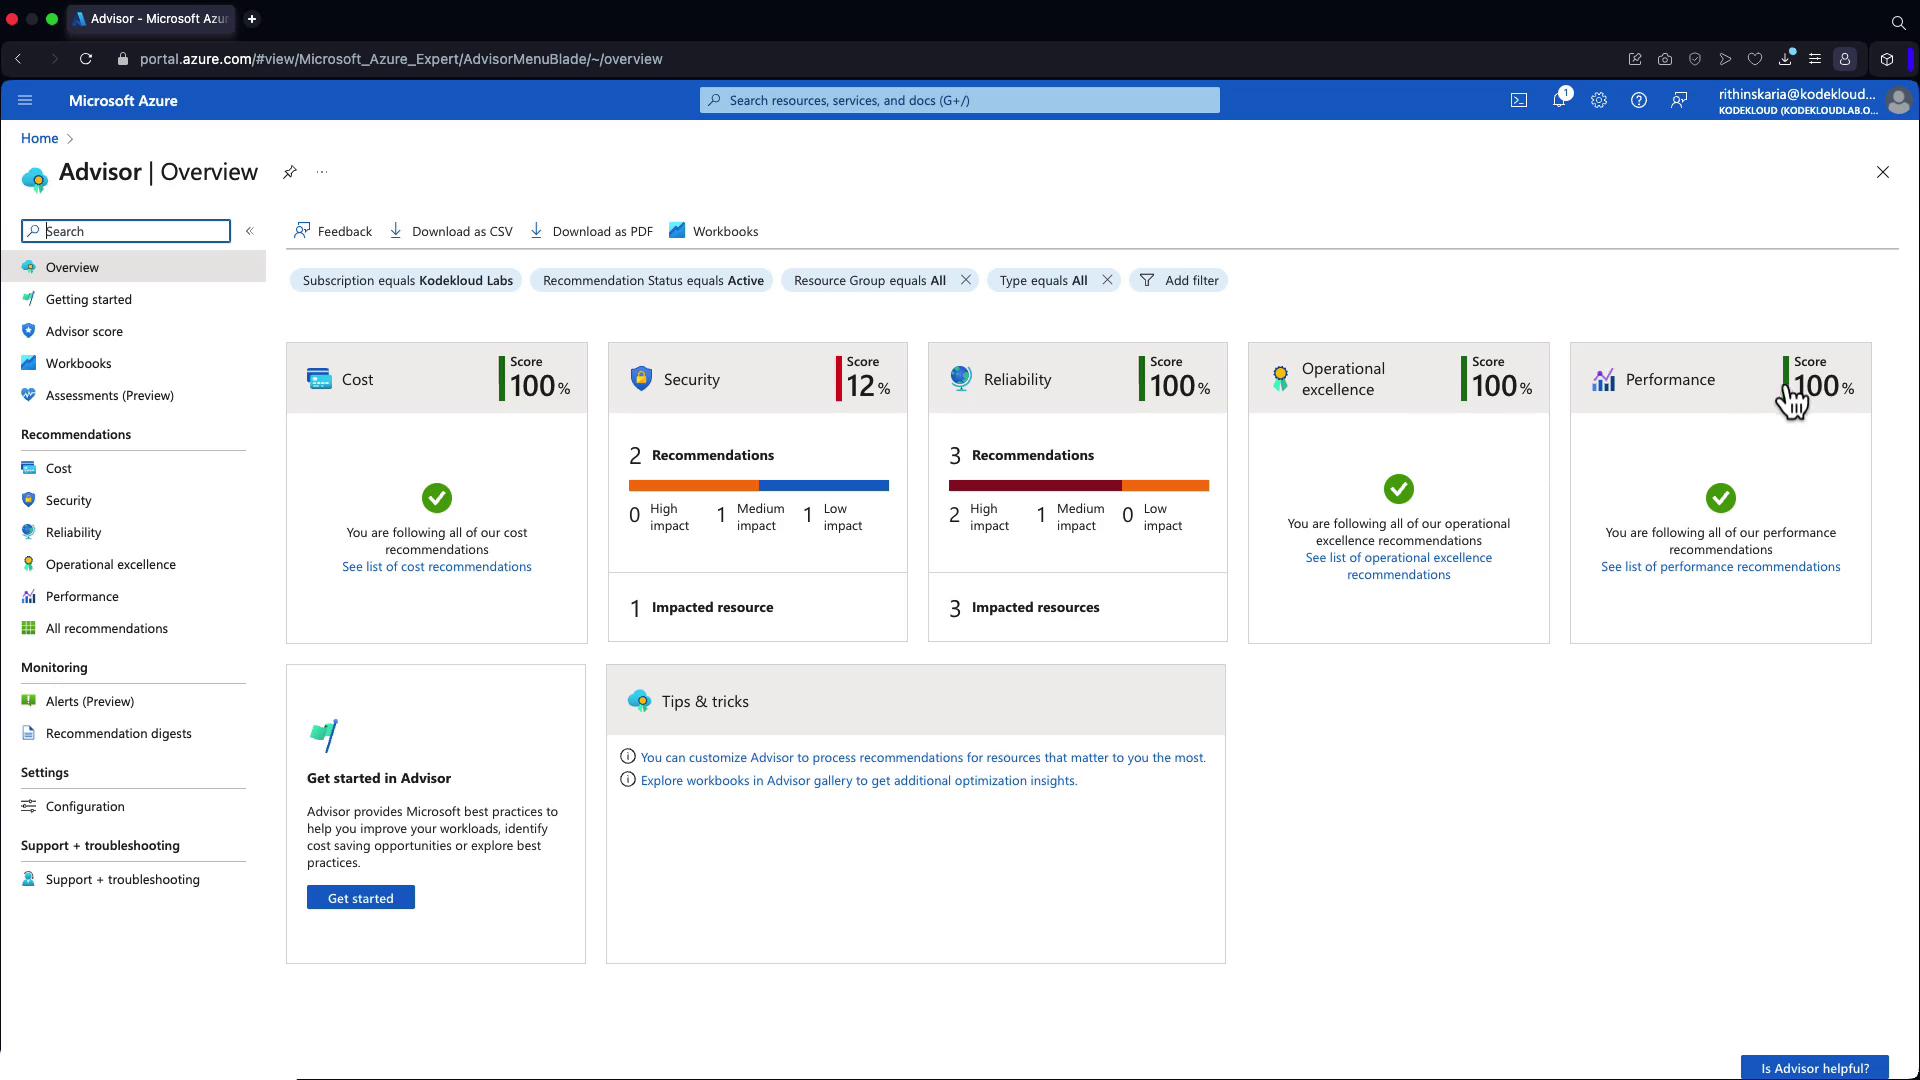
Task: Open the help question mark icon
Action: click(1638, 100)
